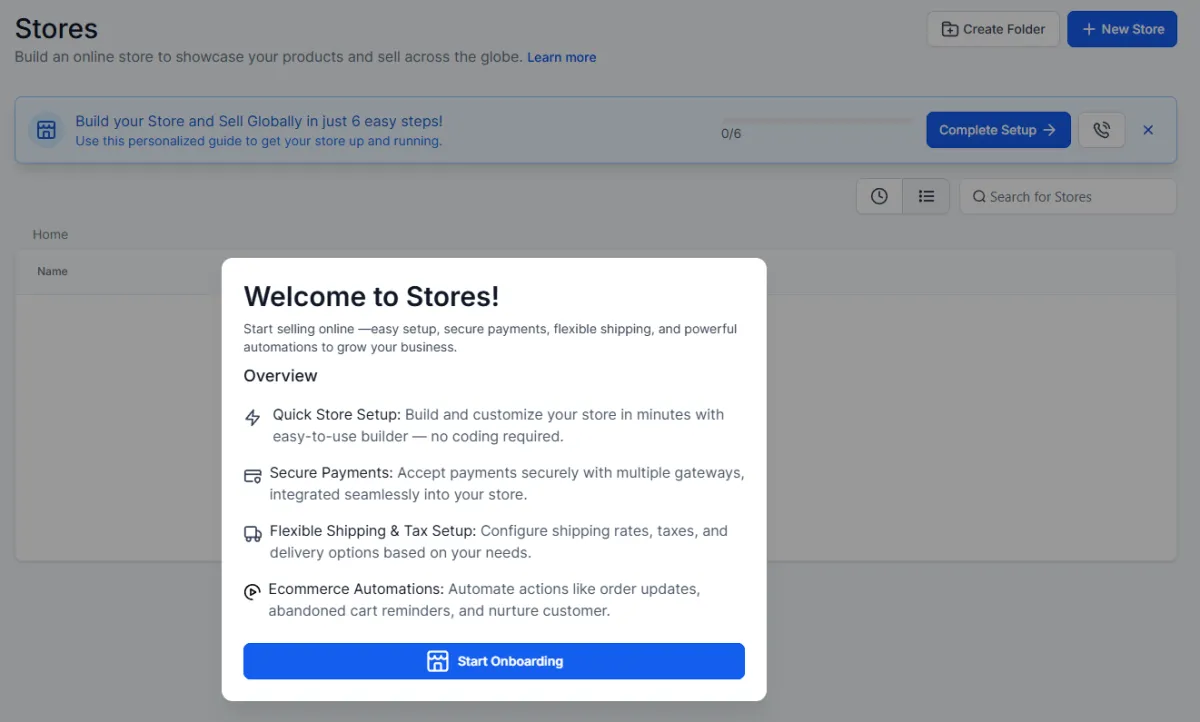Click the Ecommerce Automations play icon
Screen dimensions: 1200x722
click(252, 592)
